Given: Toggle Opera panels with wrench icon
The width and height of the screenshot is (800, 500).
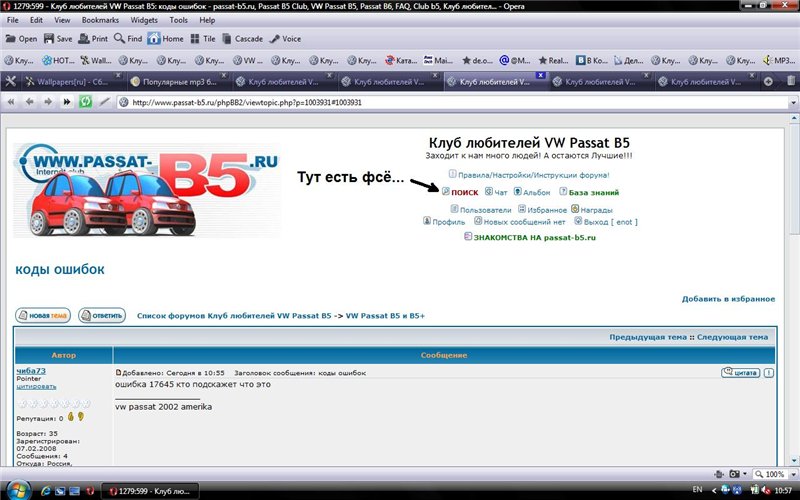Looking at the screenshot, I should pos(11,81).
